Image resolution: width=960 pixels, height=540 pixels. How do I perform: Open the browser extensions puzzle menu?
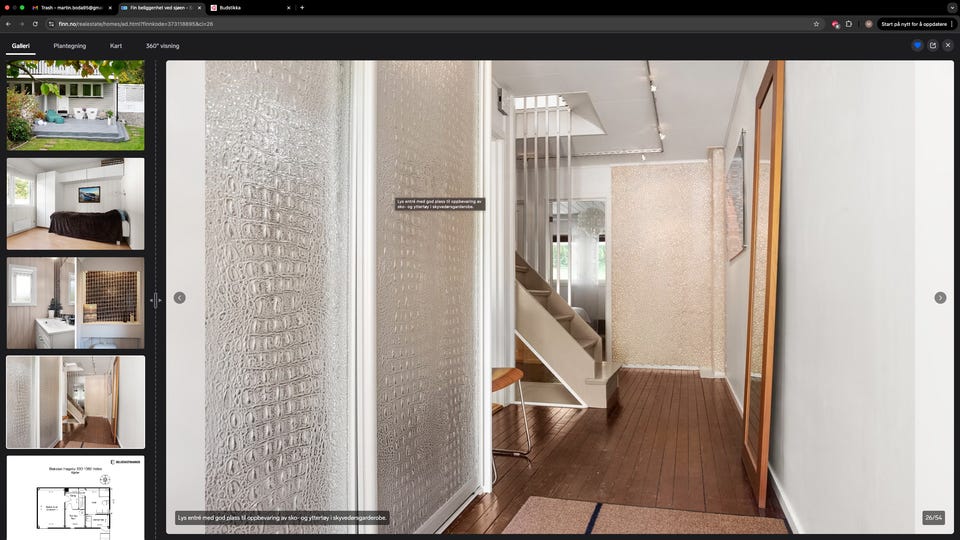point(849,24)
